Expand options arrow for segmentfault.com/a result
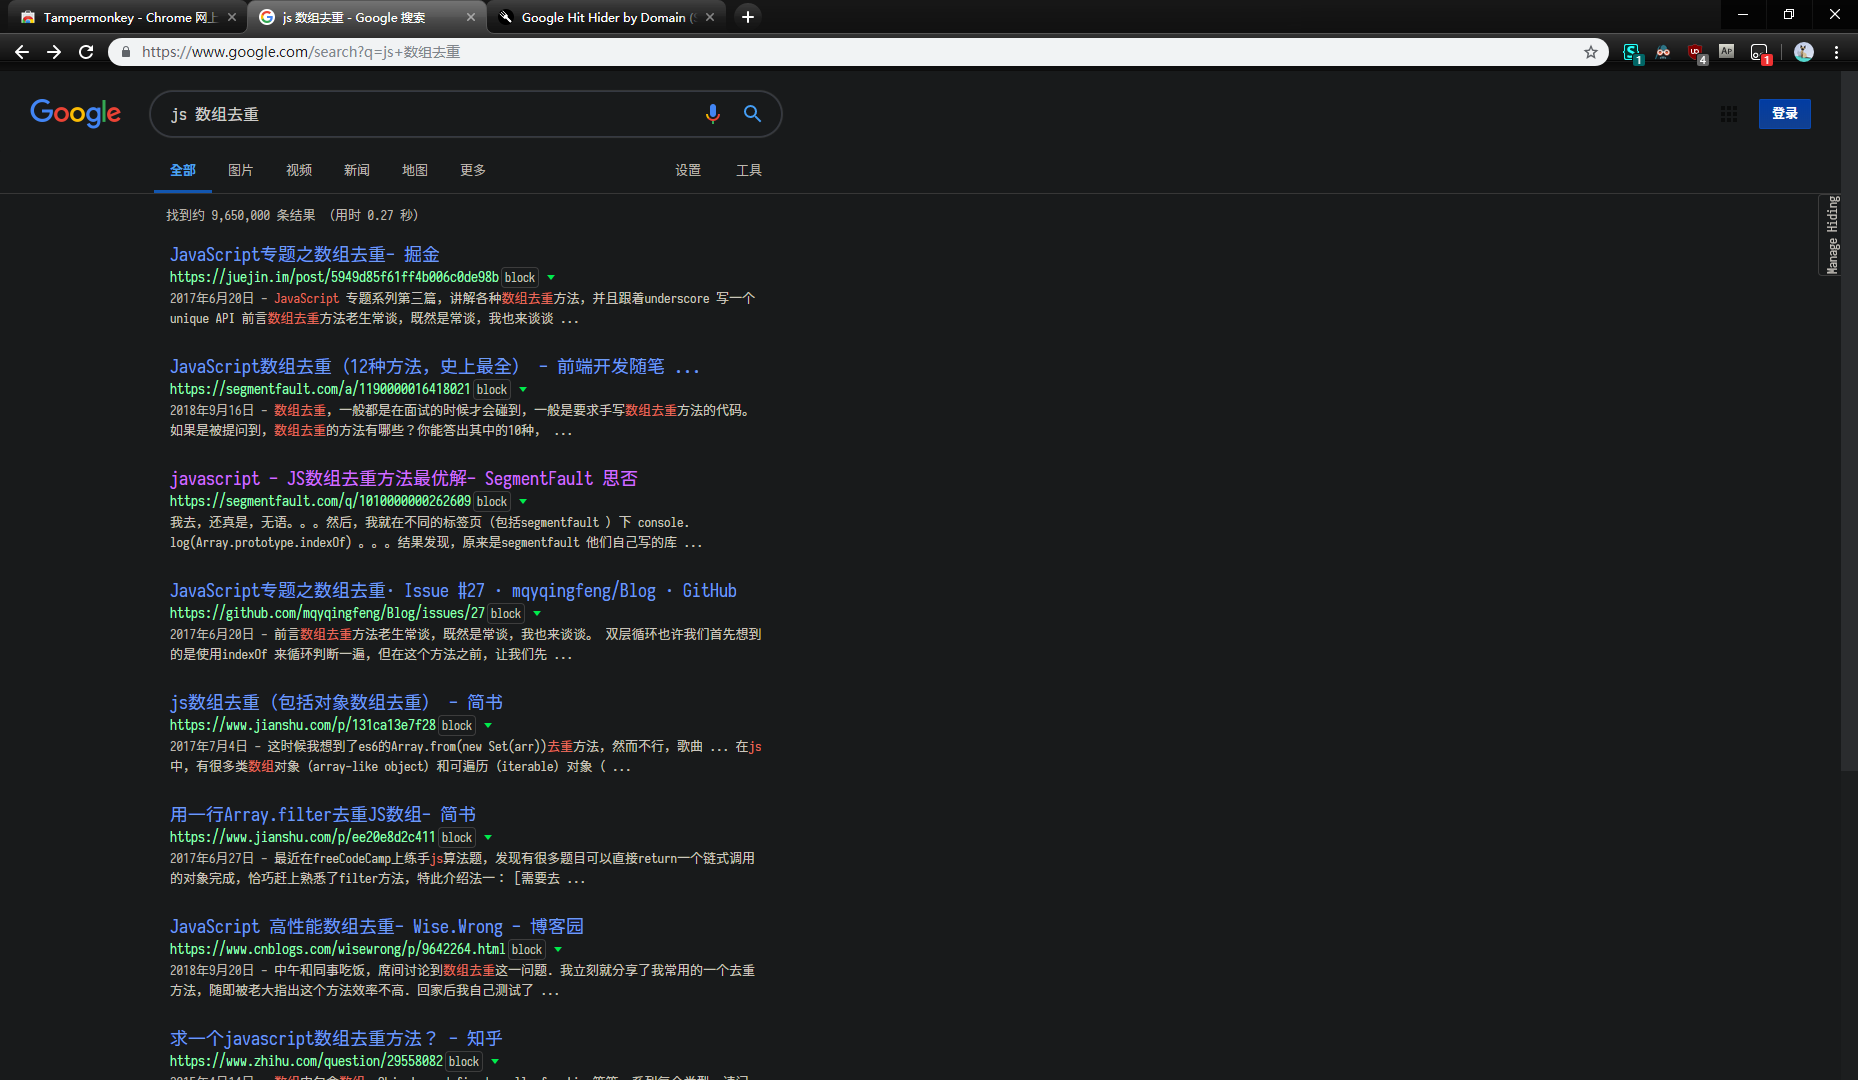This screenshot has height=1080, width=1858. (523, 390)
